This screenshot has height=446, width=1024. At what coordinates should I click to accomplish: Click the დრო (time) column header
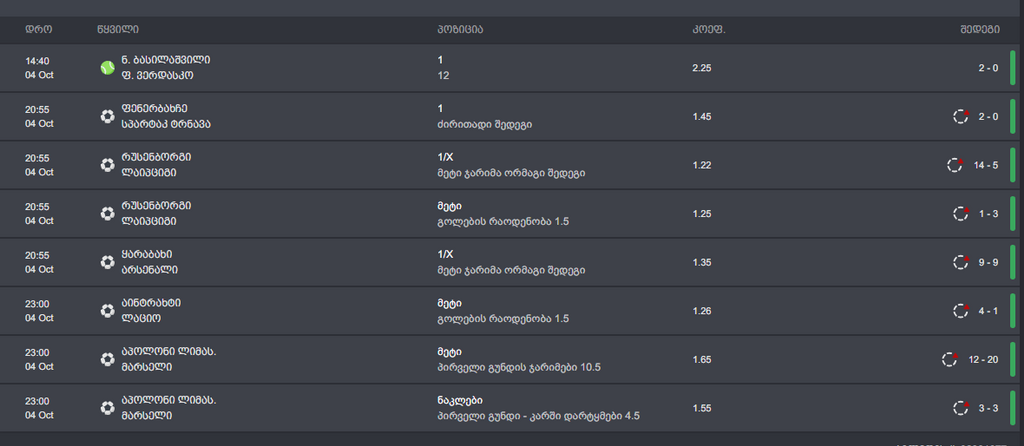tap(38, 29)
